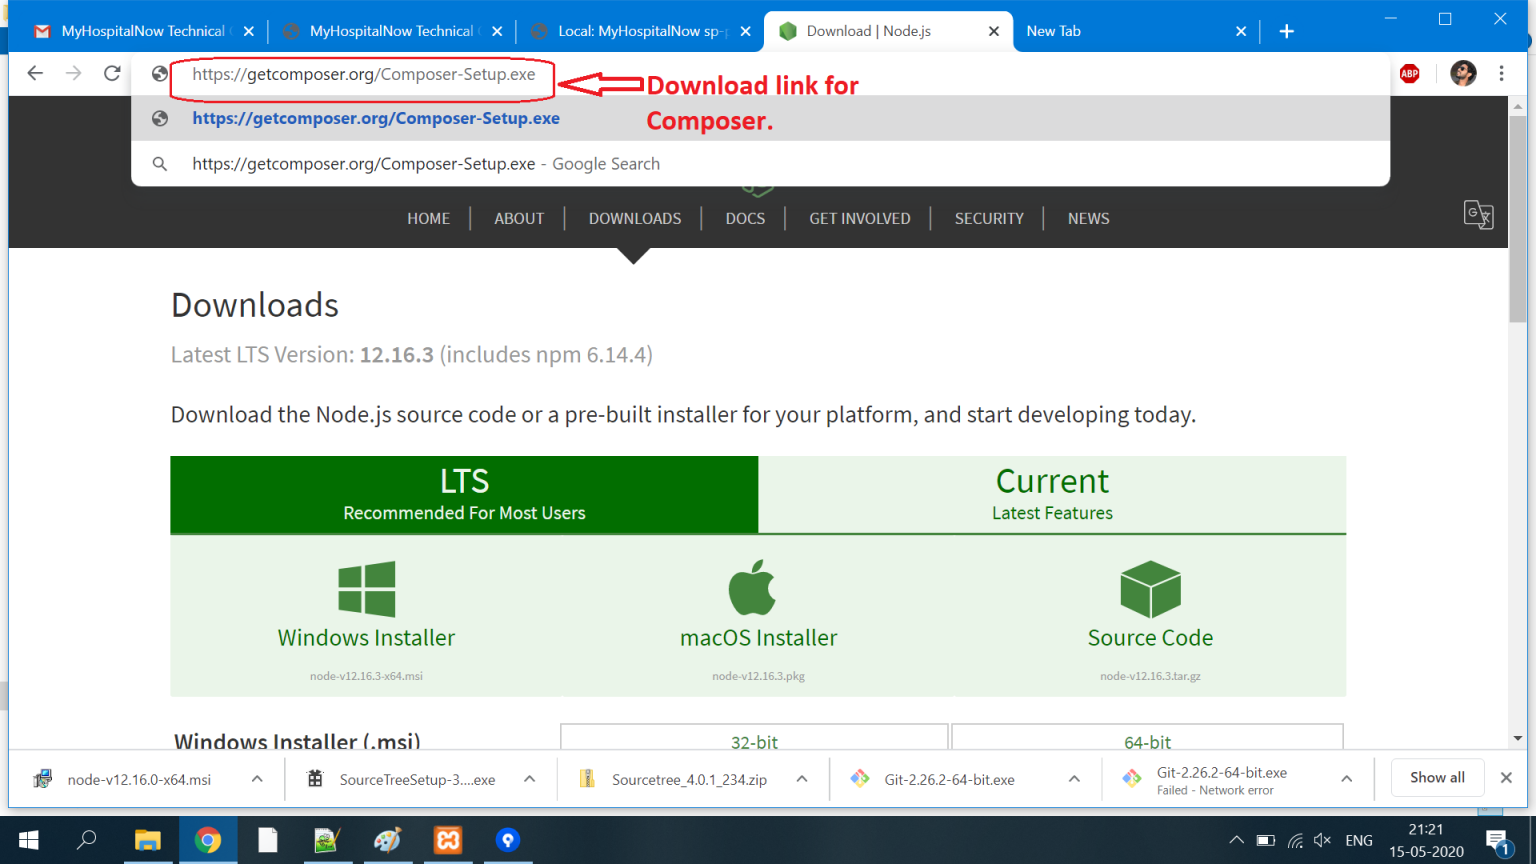Click the Windows Installer link text
This screenshot has height=864, width=1536.
[366, 638]
